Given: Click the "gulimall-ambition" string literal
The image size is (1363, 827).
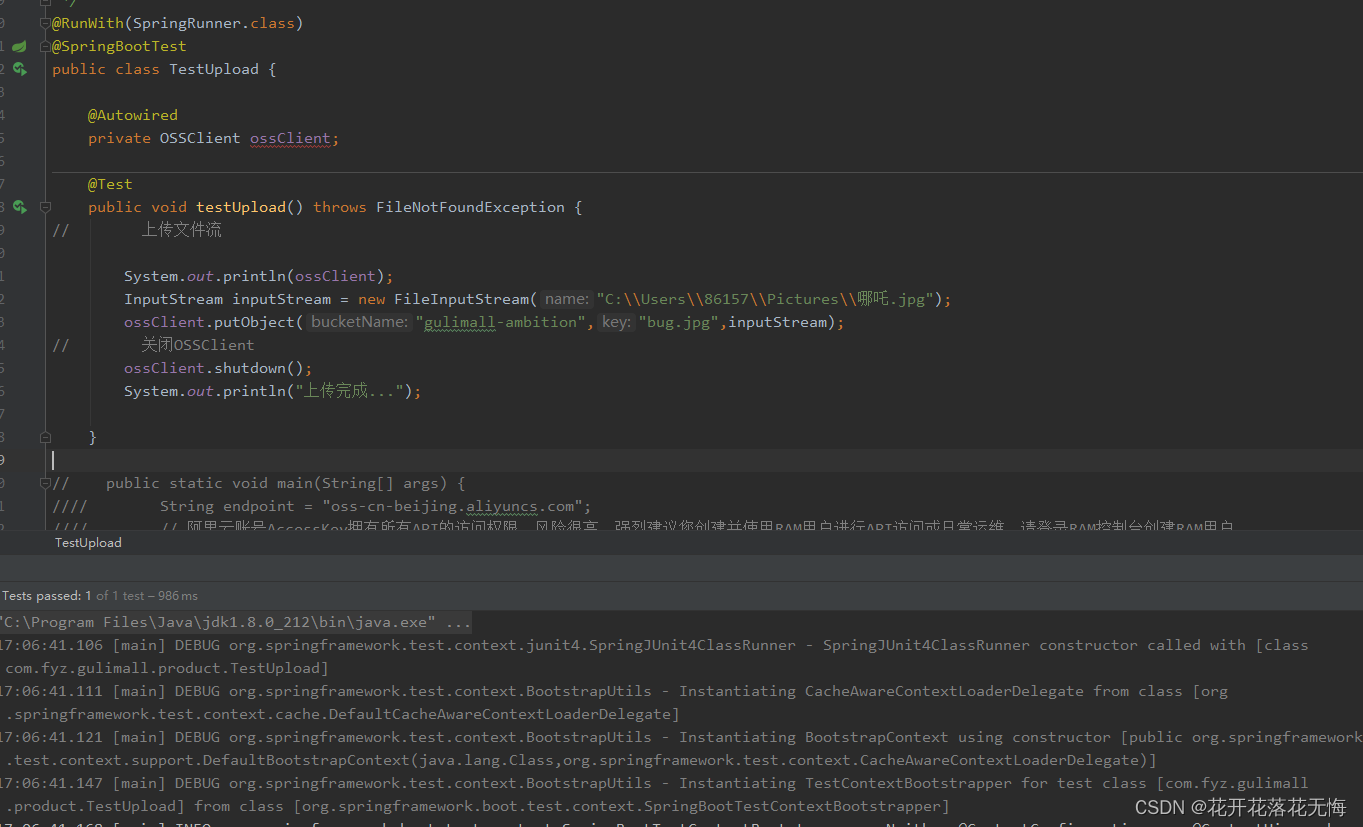Looking at the screenshot, I should click(x=501, y=322).
